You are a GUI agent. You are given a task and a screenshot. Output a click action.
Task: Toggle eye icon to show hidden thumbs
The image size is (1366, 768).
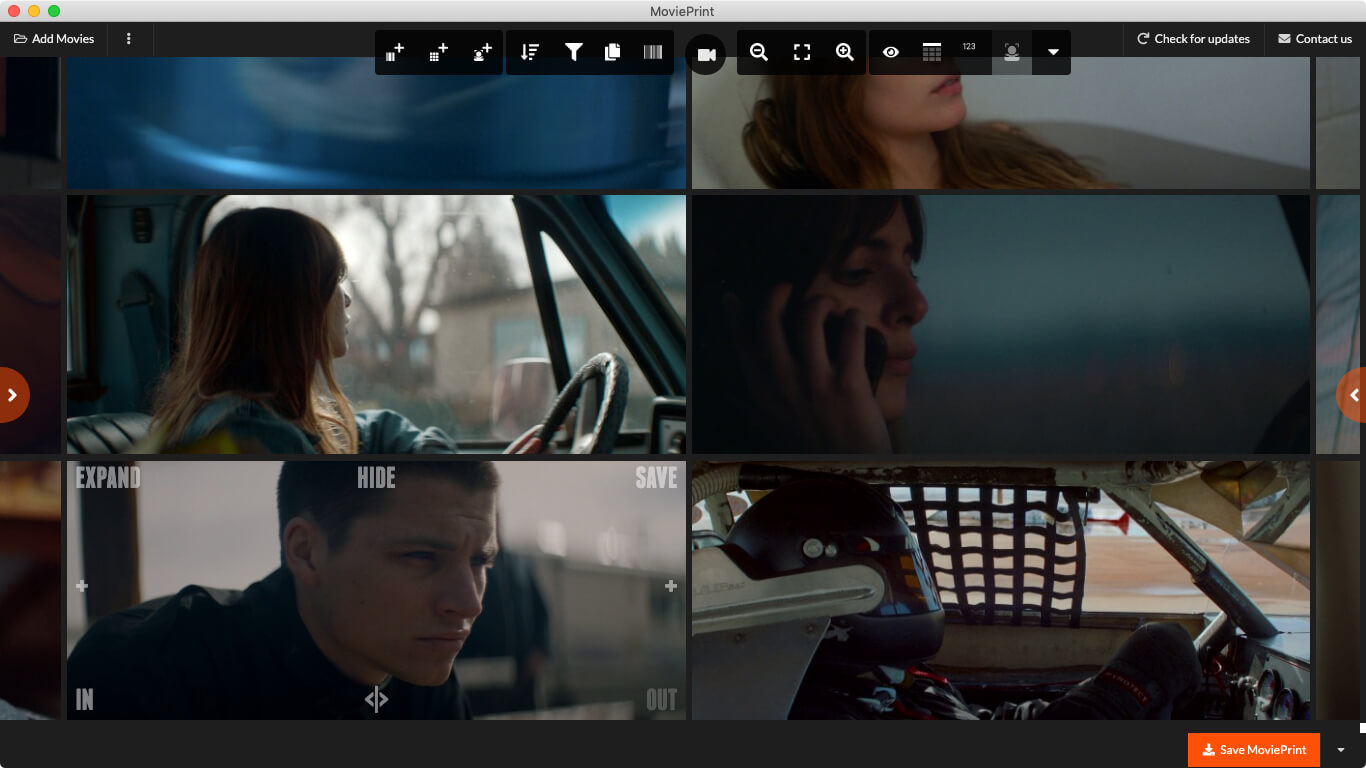tap(891, 52)
